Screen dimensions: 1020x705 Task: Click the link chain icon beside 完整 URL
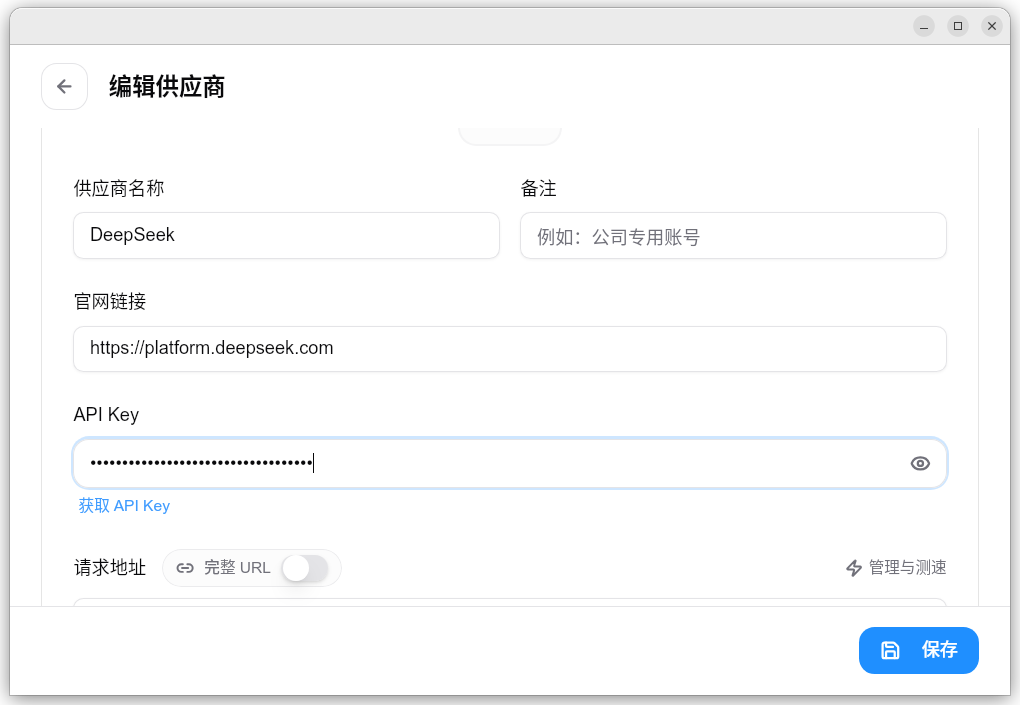tap(185, 568)
